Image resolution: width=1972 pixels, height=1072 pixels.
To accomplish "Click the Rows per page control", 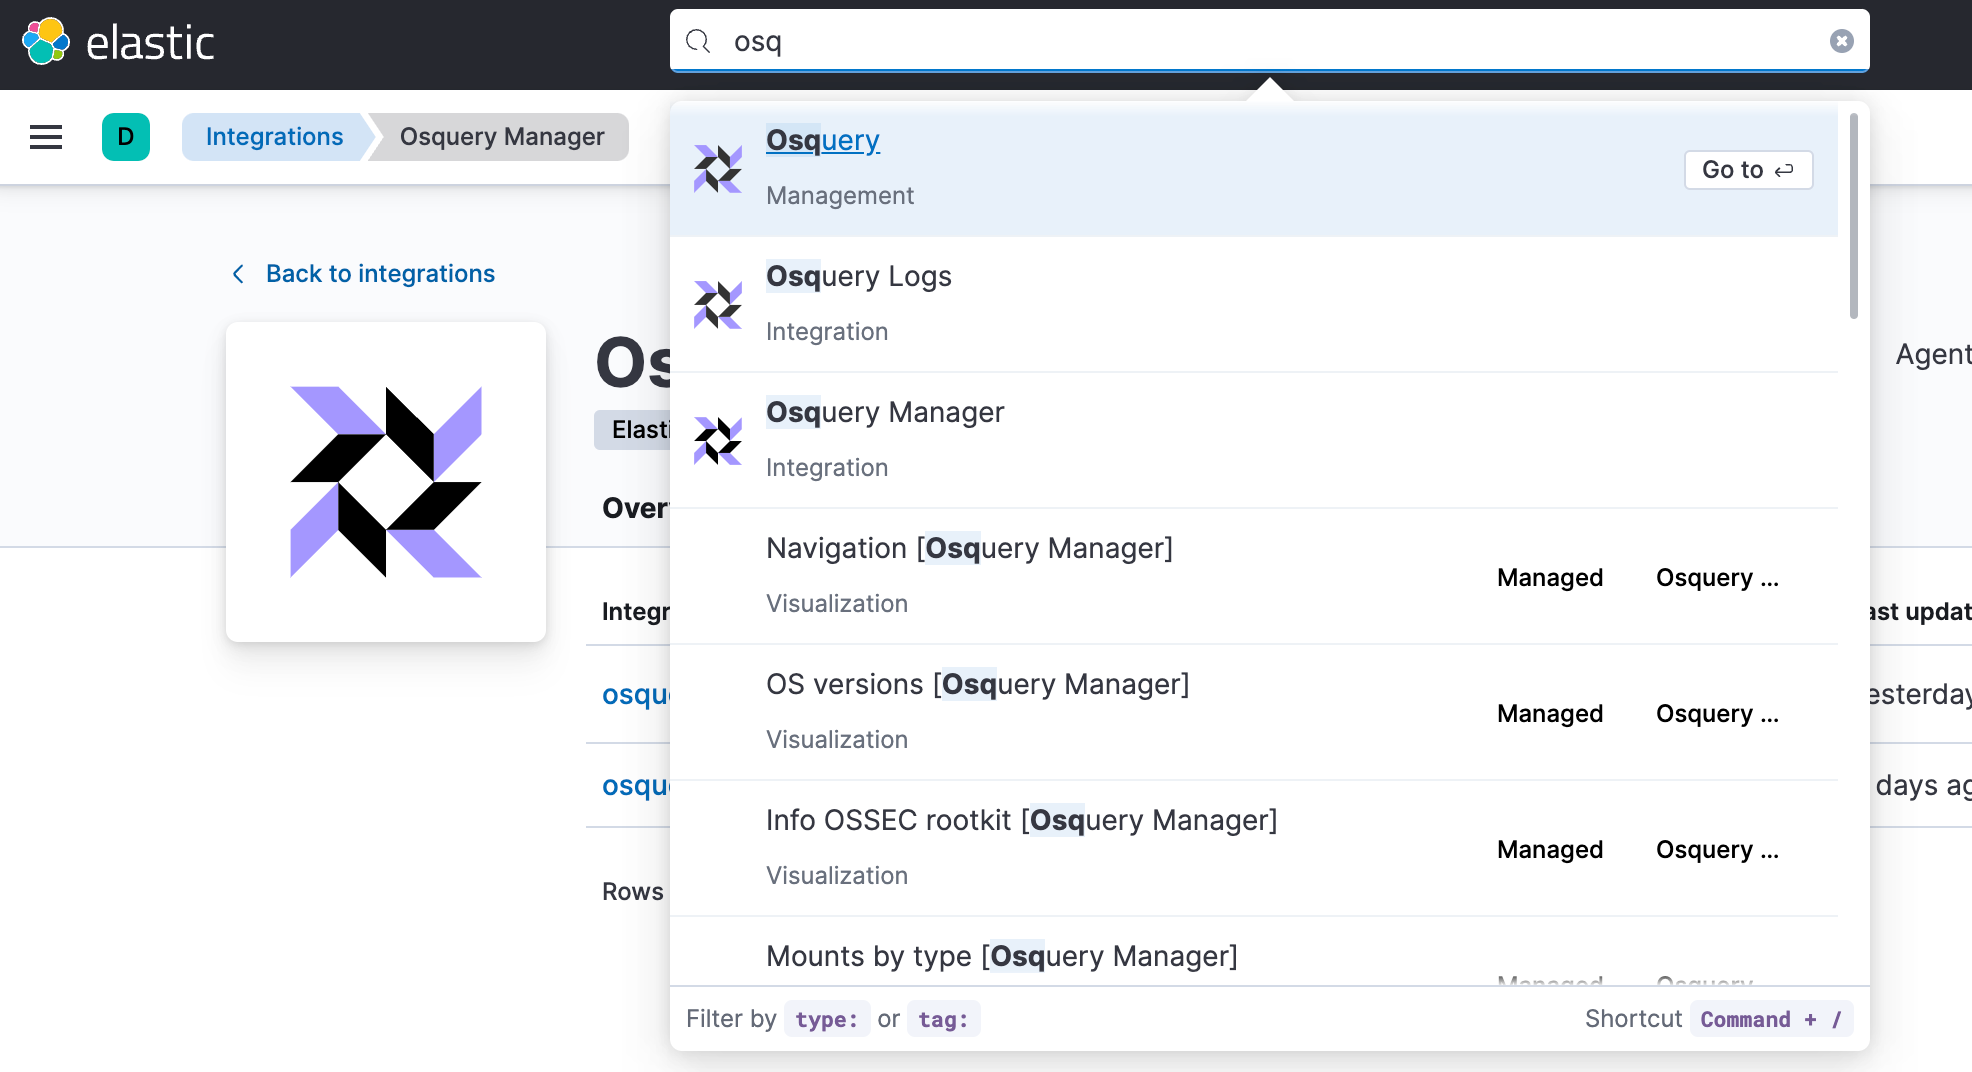I will (633, 891).
